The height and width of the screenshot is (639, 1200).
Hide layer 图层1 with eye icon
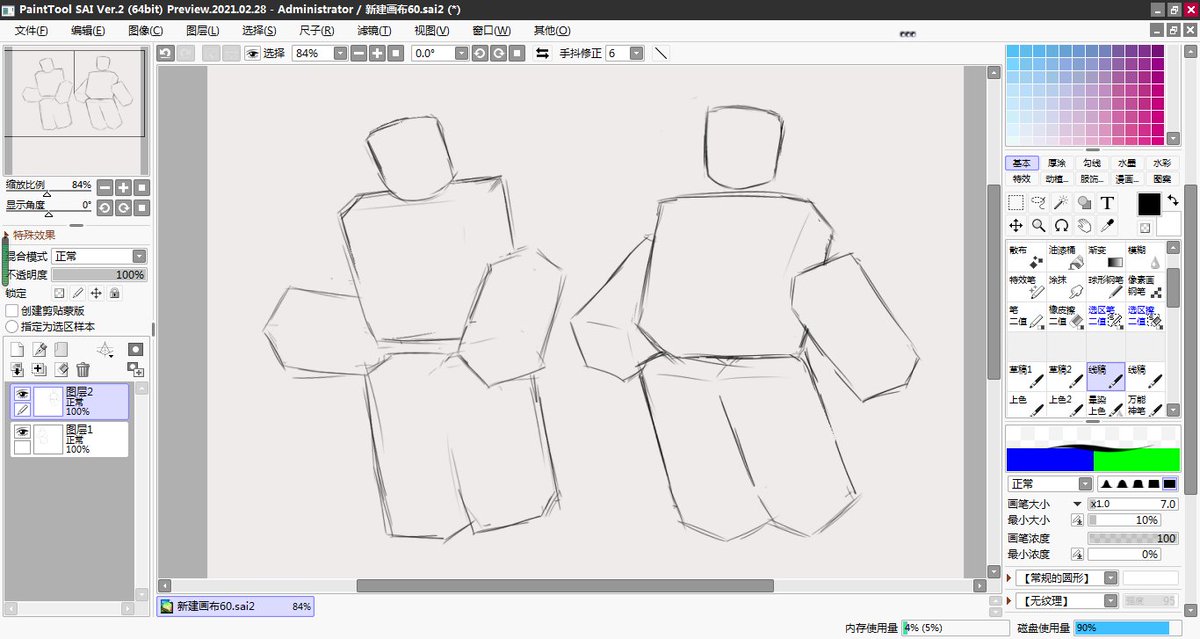22,431
